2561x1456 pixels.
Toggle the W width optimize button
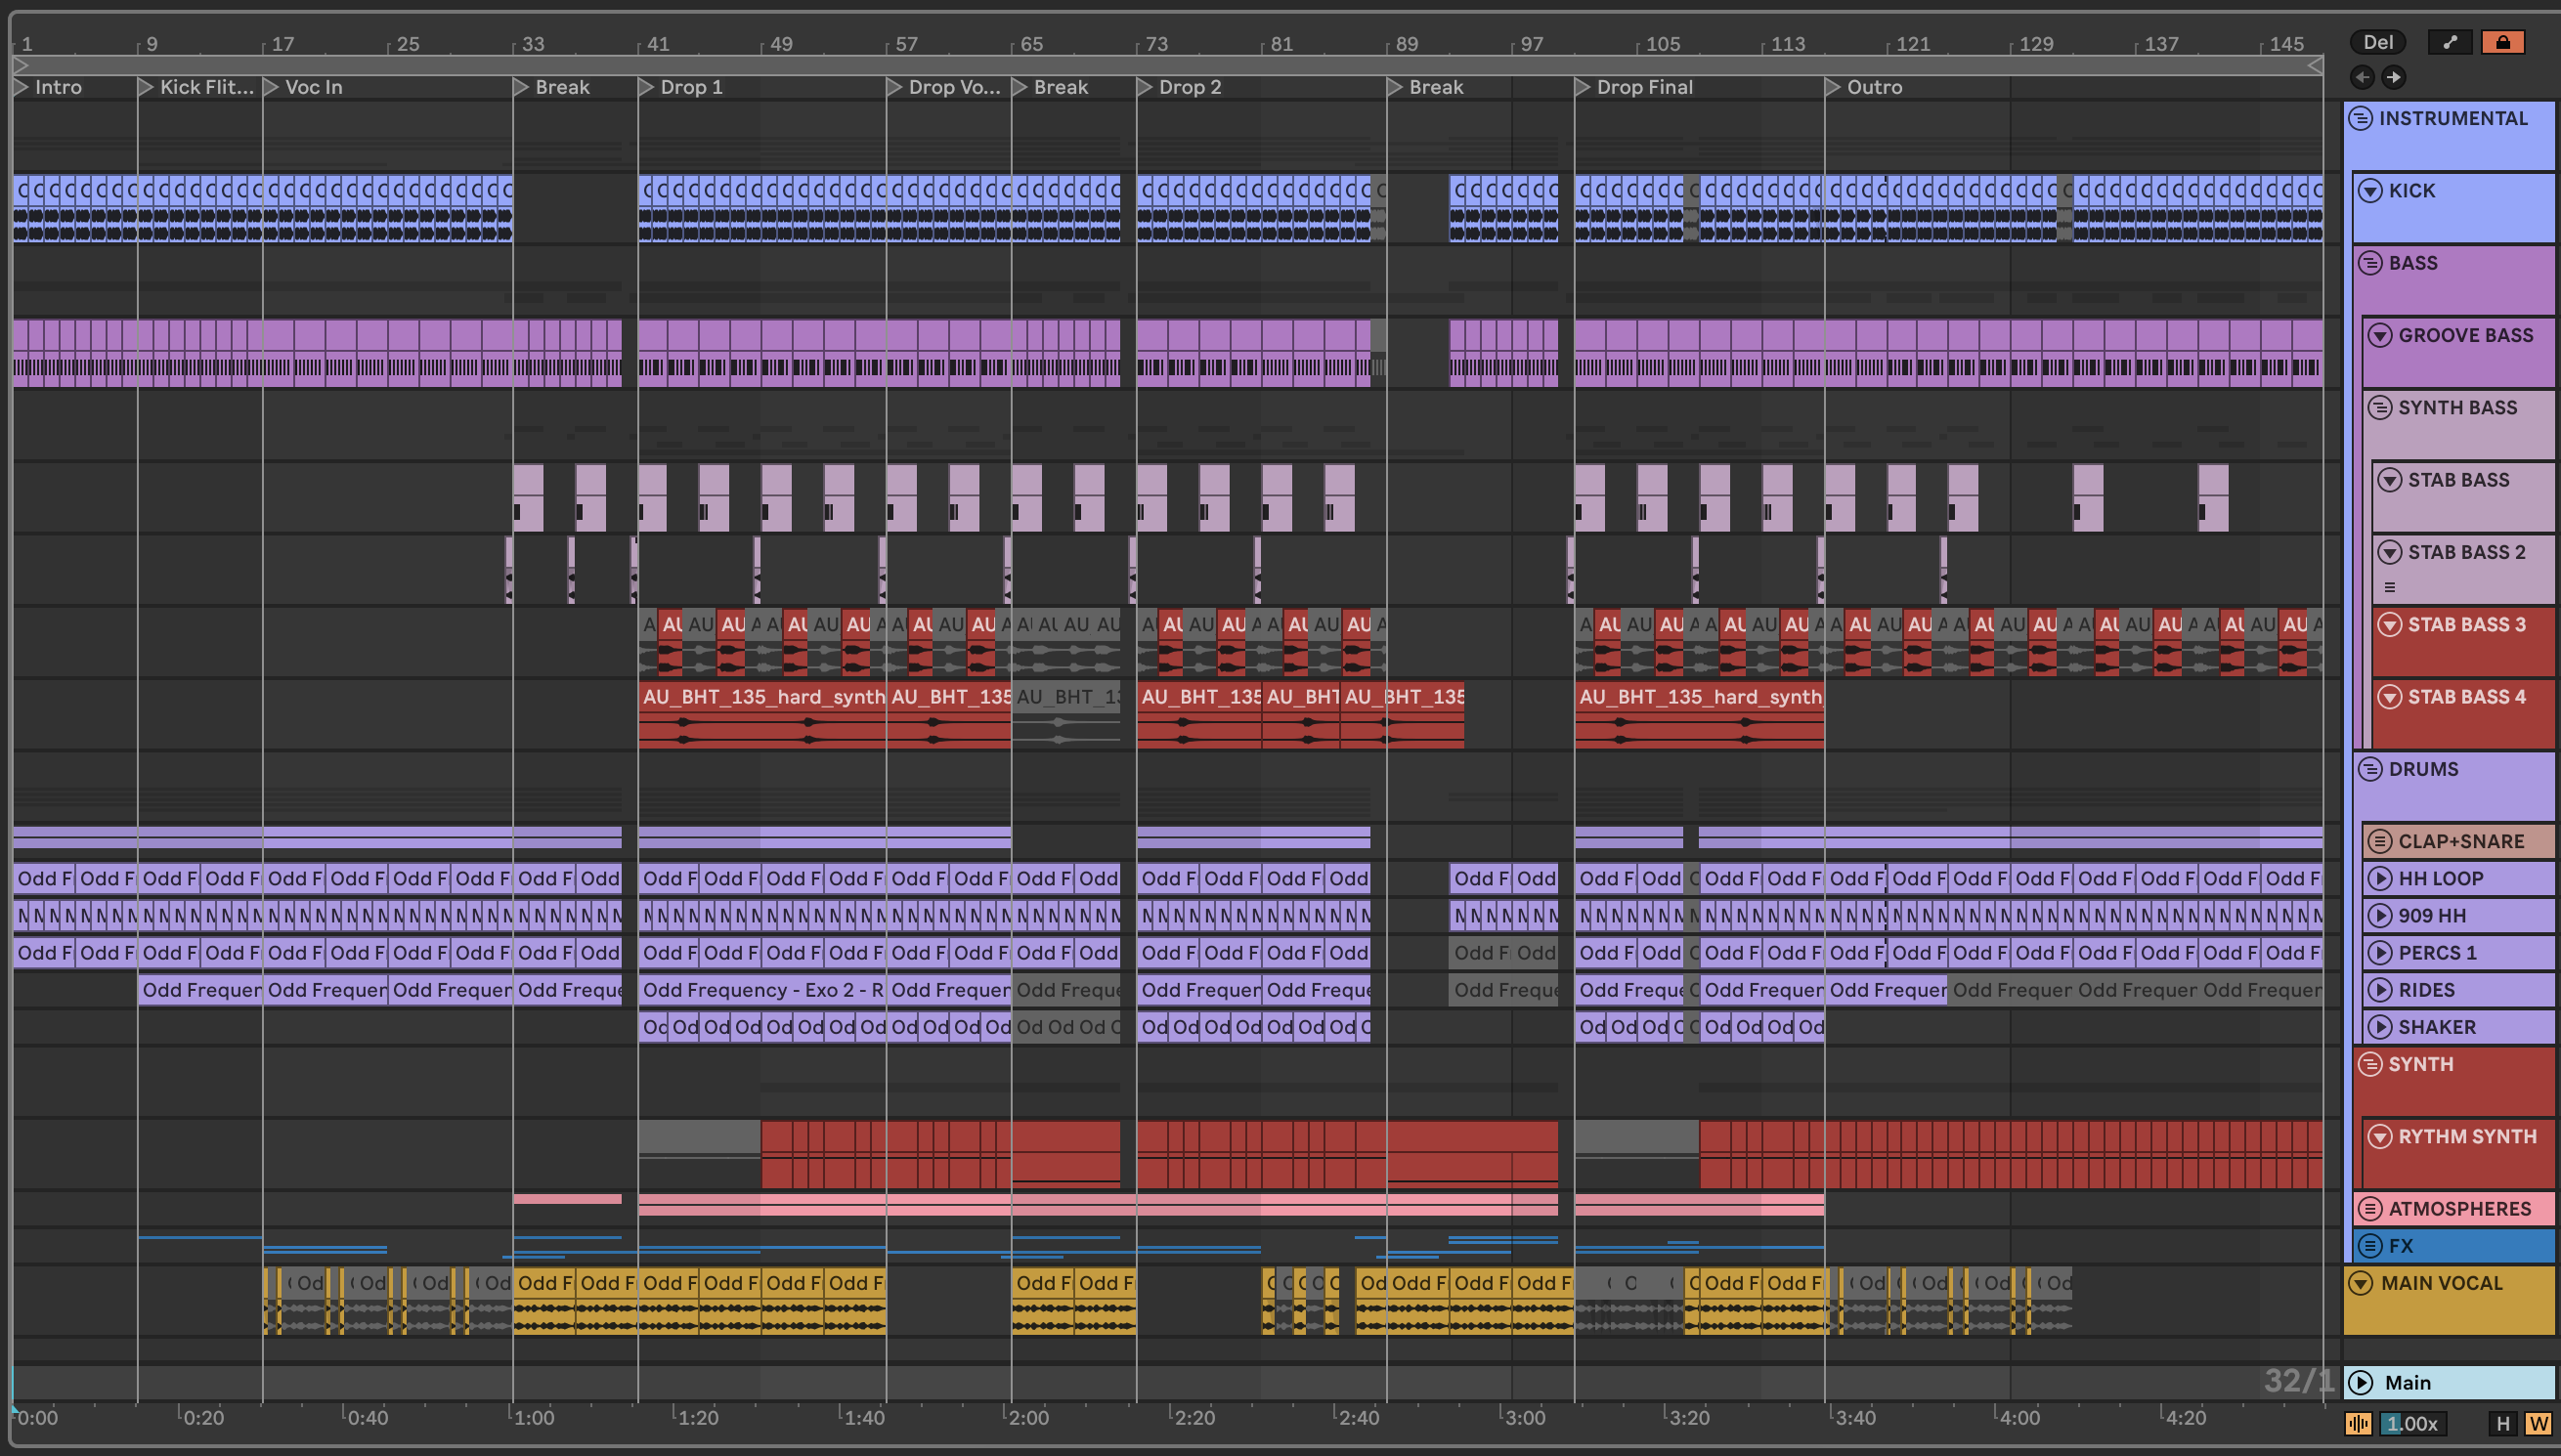point(2538,1424)
